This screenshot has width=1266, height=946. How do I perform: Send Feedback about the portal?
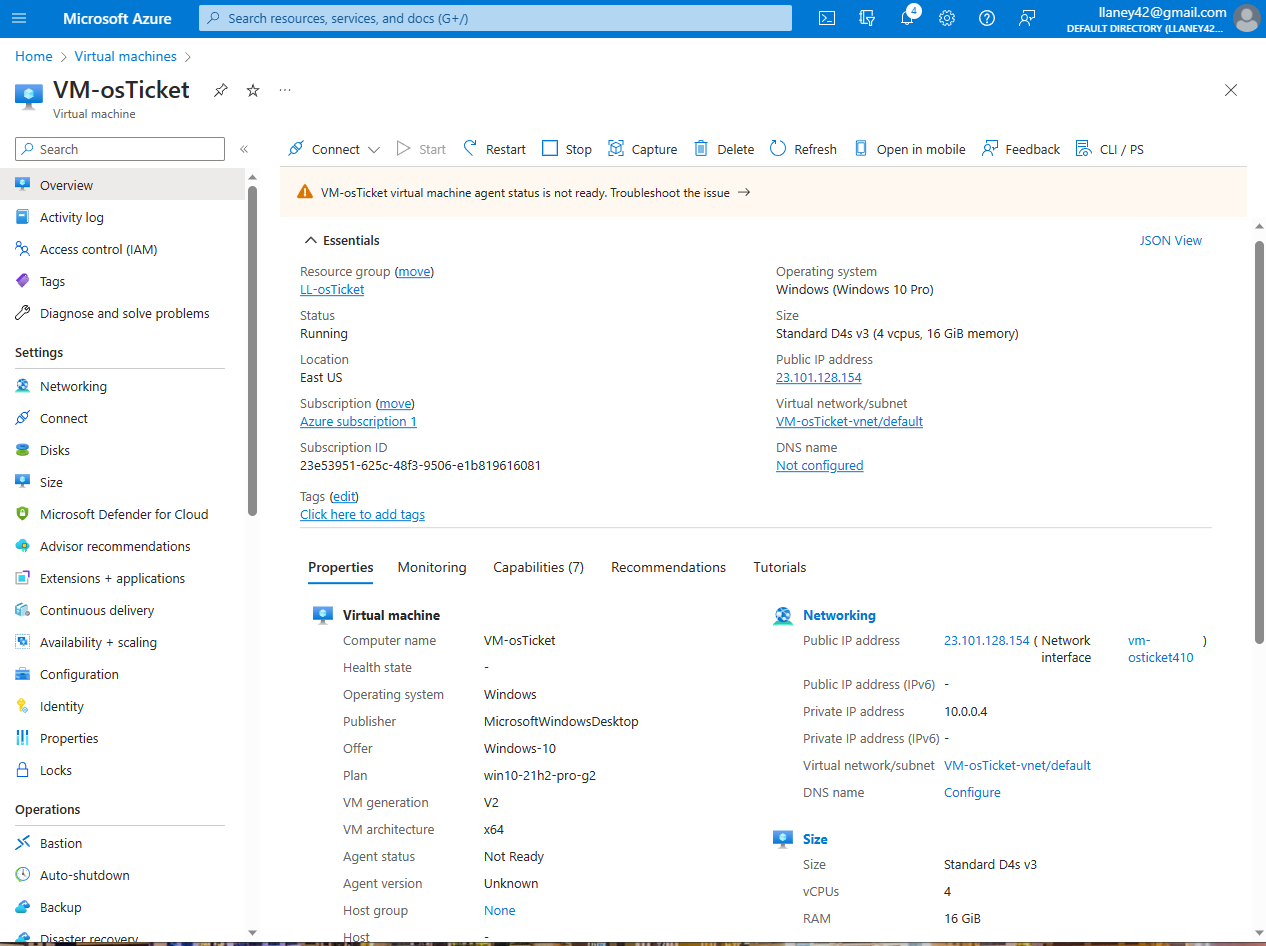1020,148
